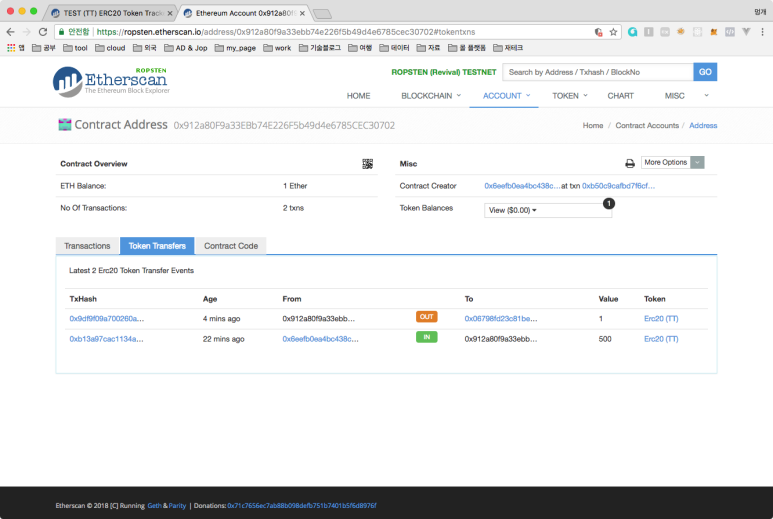Screen dimensions: 773x519
Task: Focus the Search by Address / Txhash field
Action: [x=597, y=72]
